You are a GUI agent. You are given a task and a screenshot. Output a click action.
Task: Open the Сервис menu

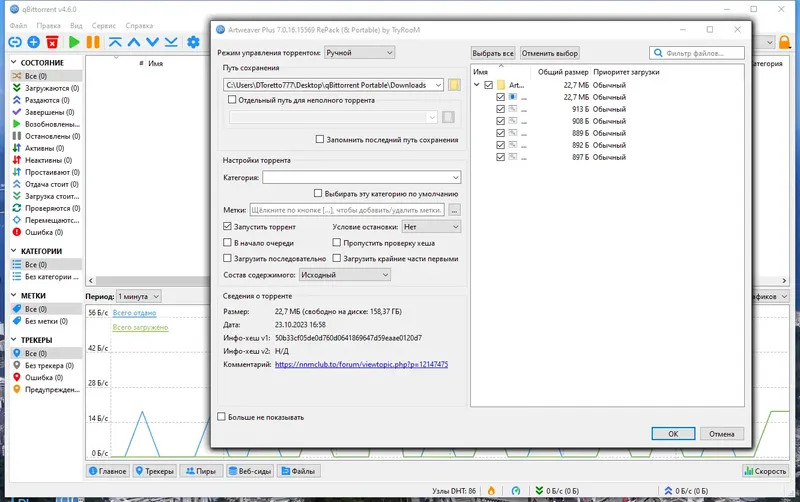(x=104, y=26)
